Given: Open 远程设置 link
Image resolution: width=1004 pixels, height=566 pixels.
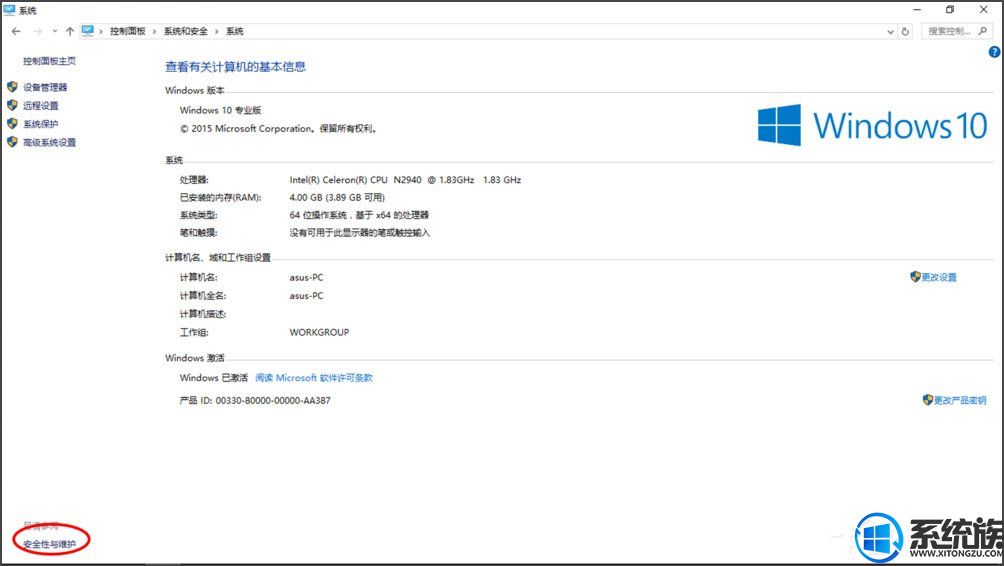Looking at the screenshot, I should point(40,106).
